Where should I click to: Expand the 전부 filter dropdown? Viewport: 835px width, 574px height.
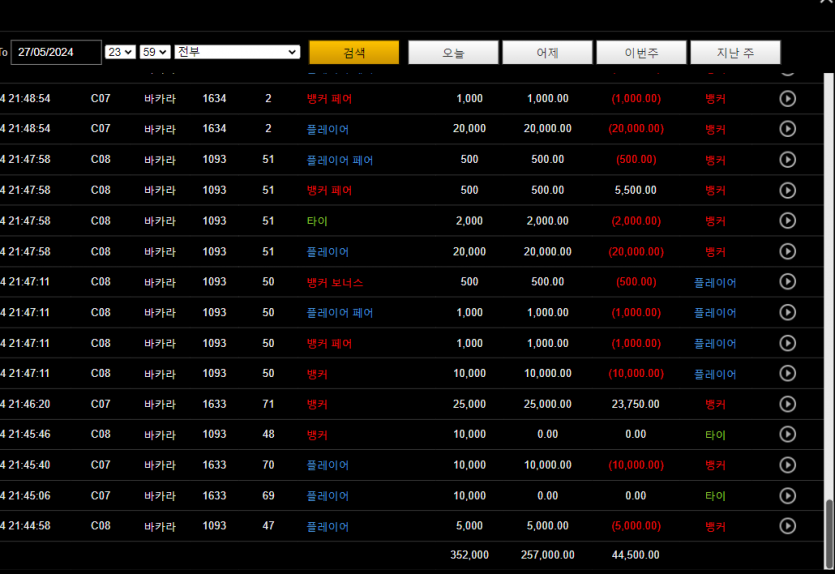(x=237, y=52)
